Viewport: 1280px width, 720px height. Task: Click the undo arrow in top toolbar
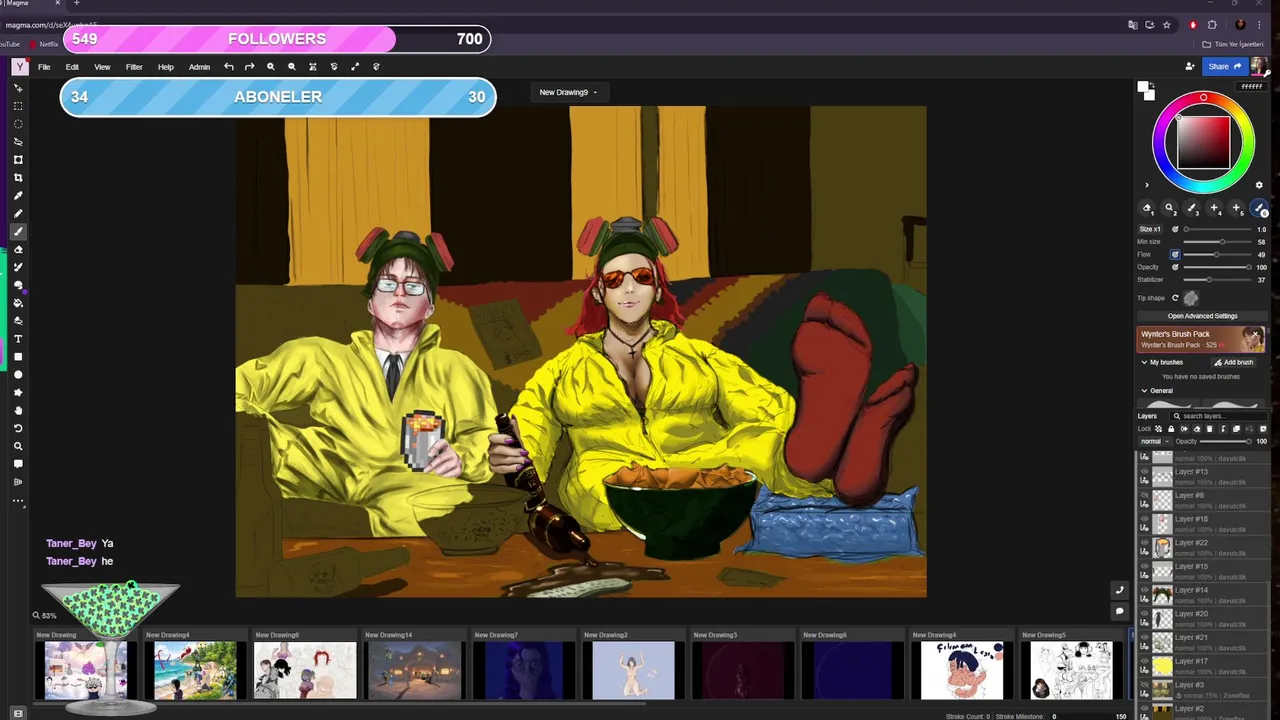229,67
